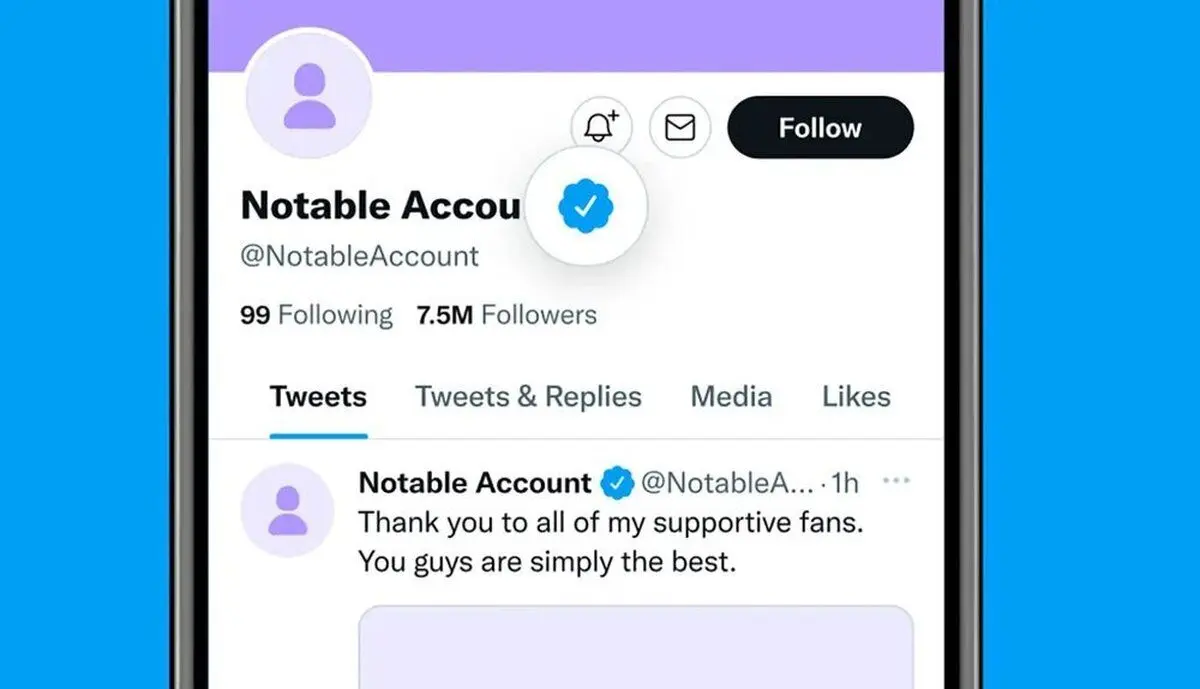Viewport: 1200px width, 689px height.
Task: Click the small verified badge in tweet
Action: click(x=616, y=484)
